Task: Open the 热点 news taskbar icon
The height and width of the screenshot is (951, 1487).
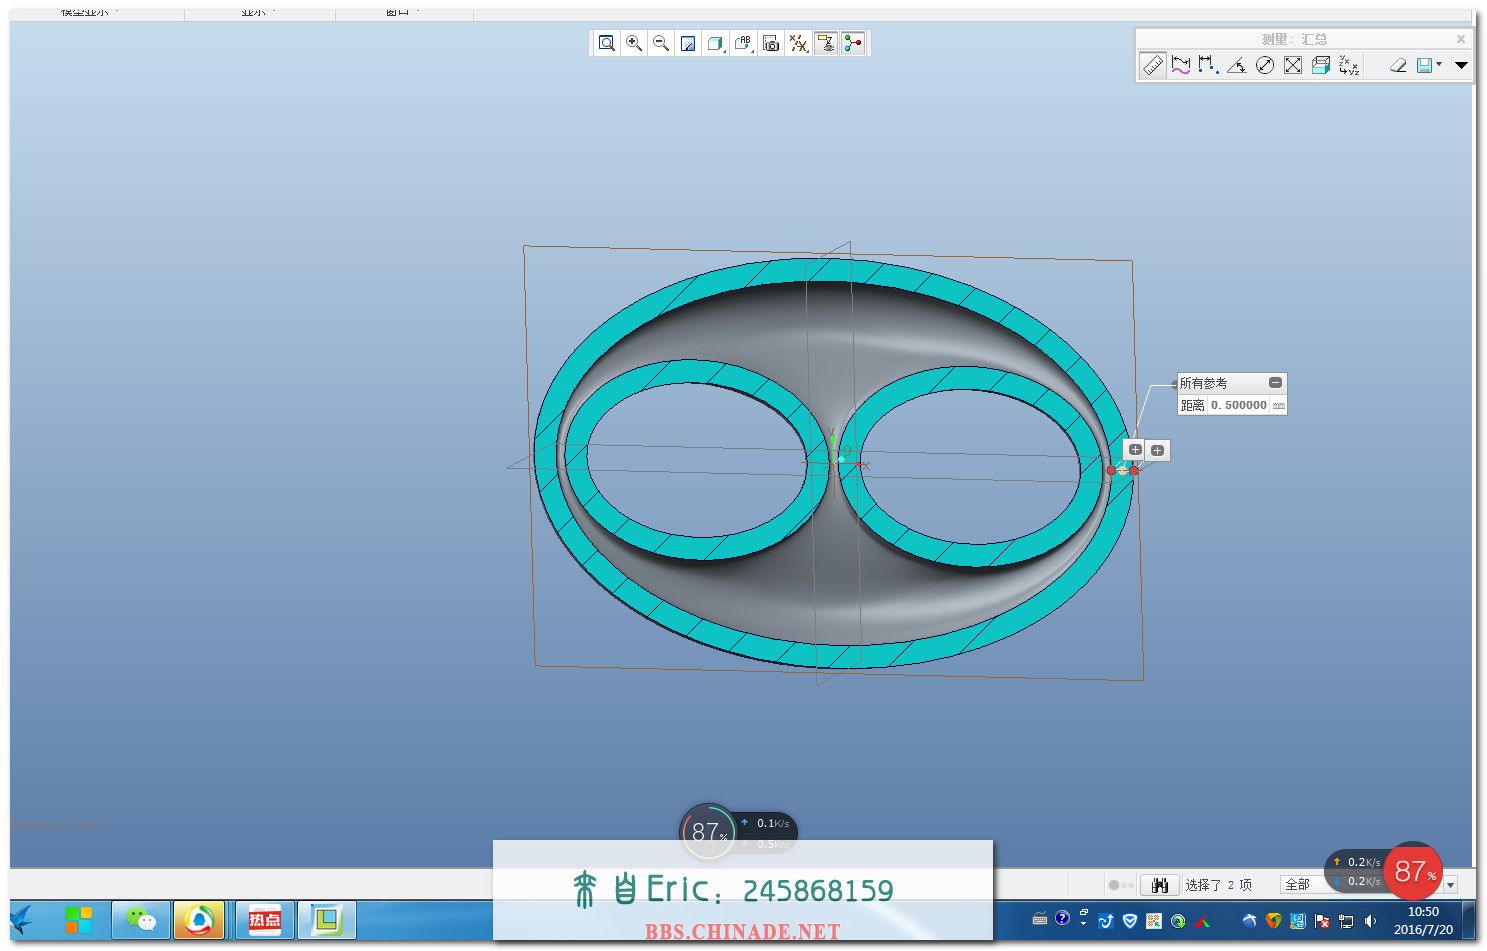Action: (x=264, y=920)
